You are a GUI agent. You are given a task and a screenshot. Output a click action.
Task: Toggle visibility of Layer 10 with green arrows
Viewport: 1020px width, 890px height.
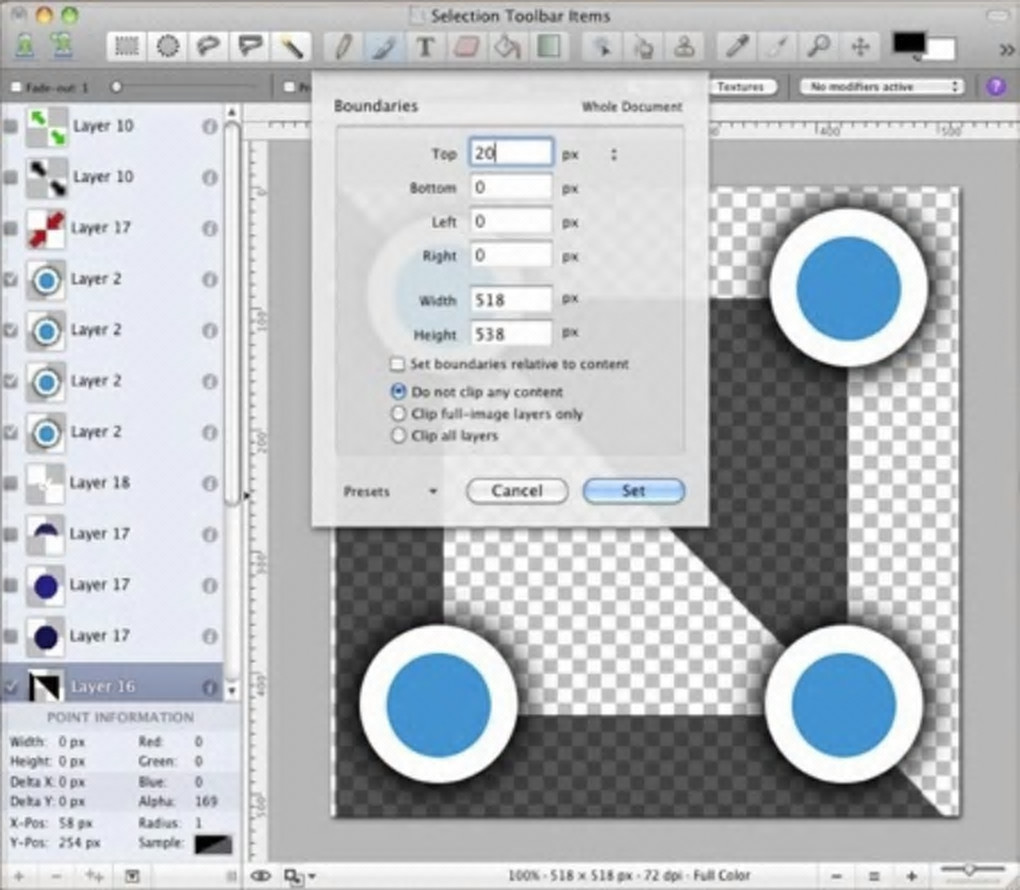(10, 126)
